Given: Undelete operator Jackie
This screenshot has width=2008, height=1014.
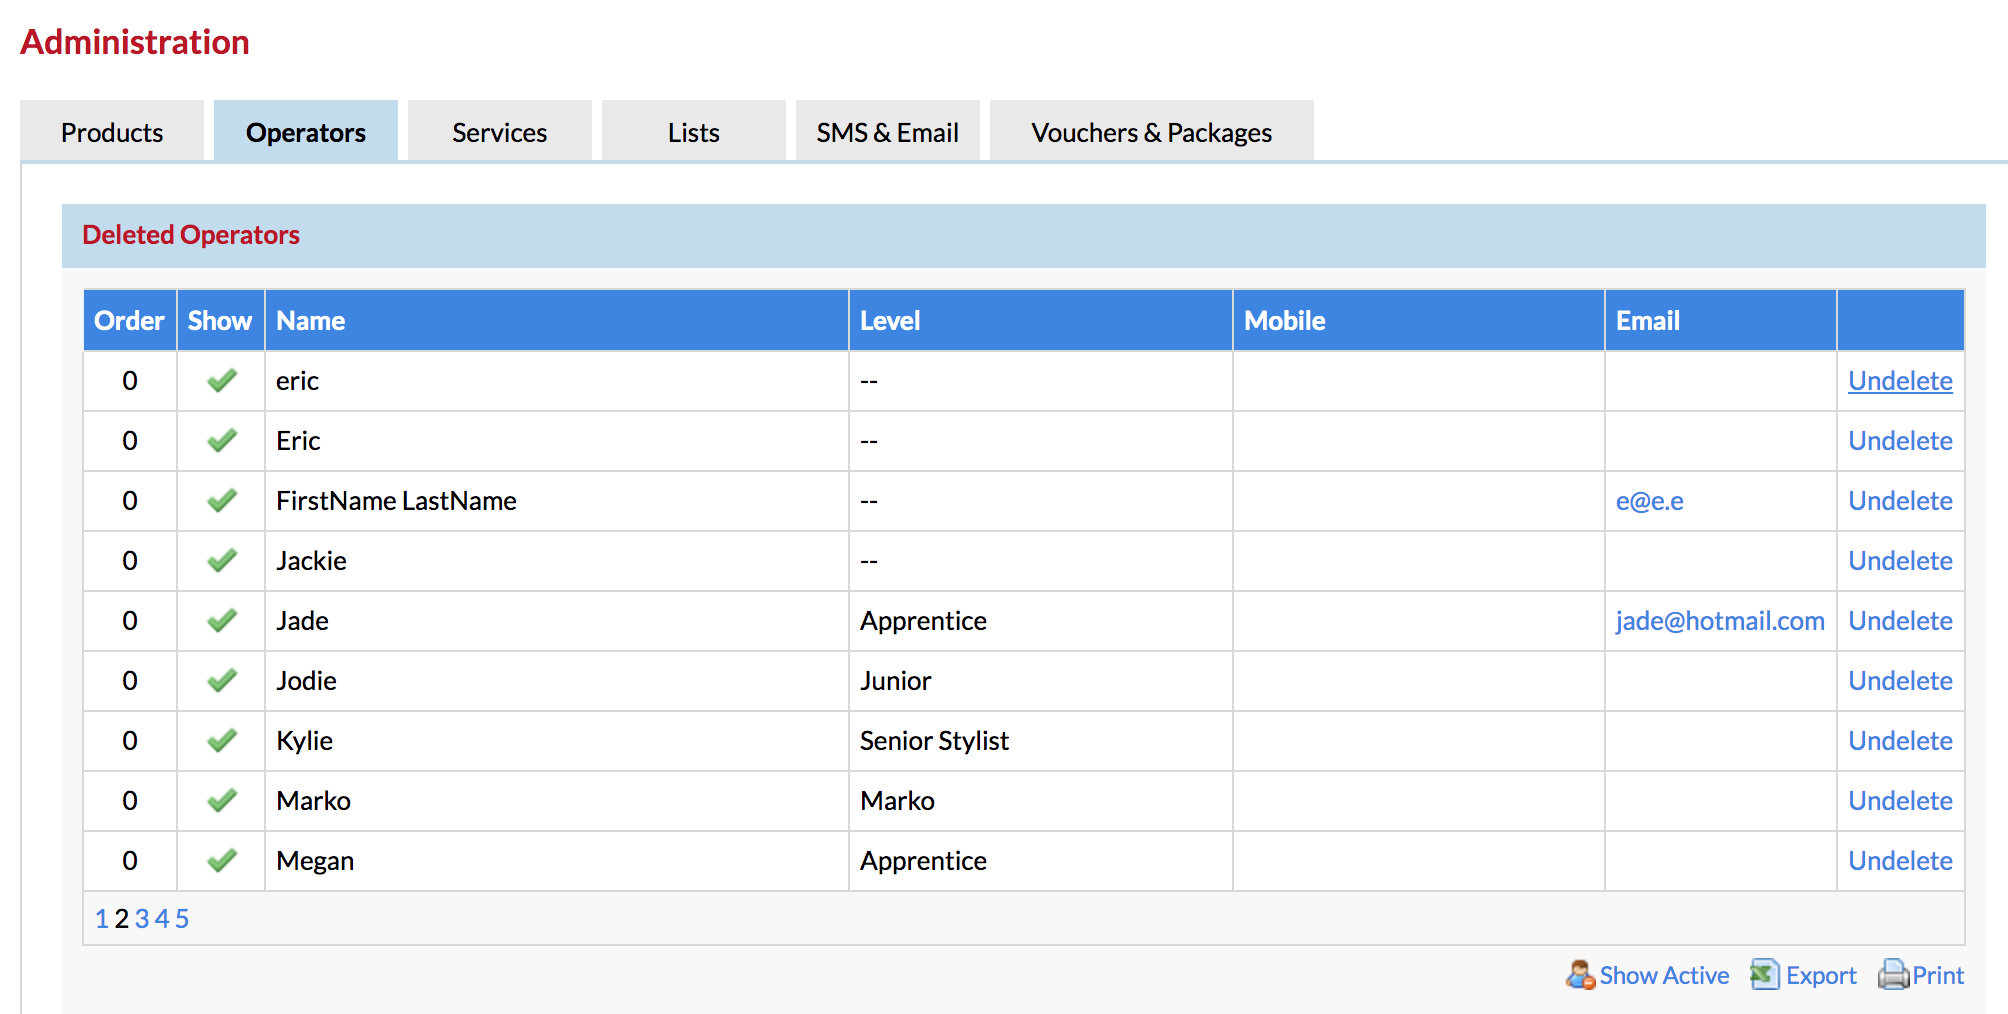Looking at the screenshot, I should (1900, 561).
